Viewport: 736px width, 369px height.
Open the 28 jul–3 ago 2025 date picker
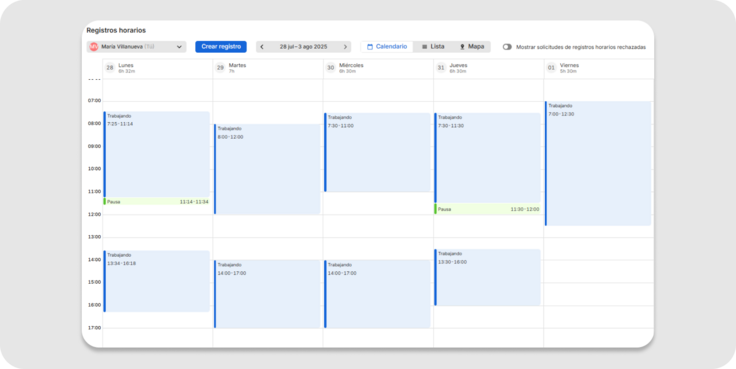point(304,47)
